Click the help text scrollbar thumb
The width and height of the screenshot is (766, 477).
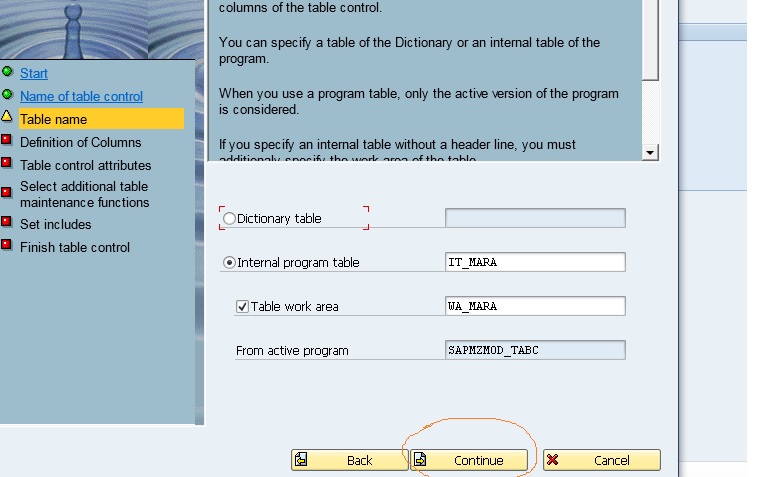pos(650,40)
